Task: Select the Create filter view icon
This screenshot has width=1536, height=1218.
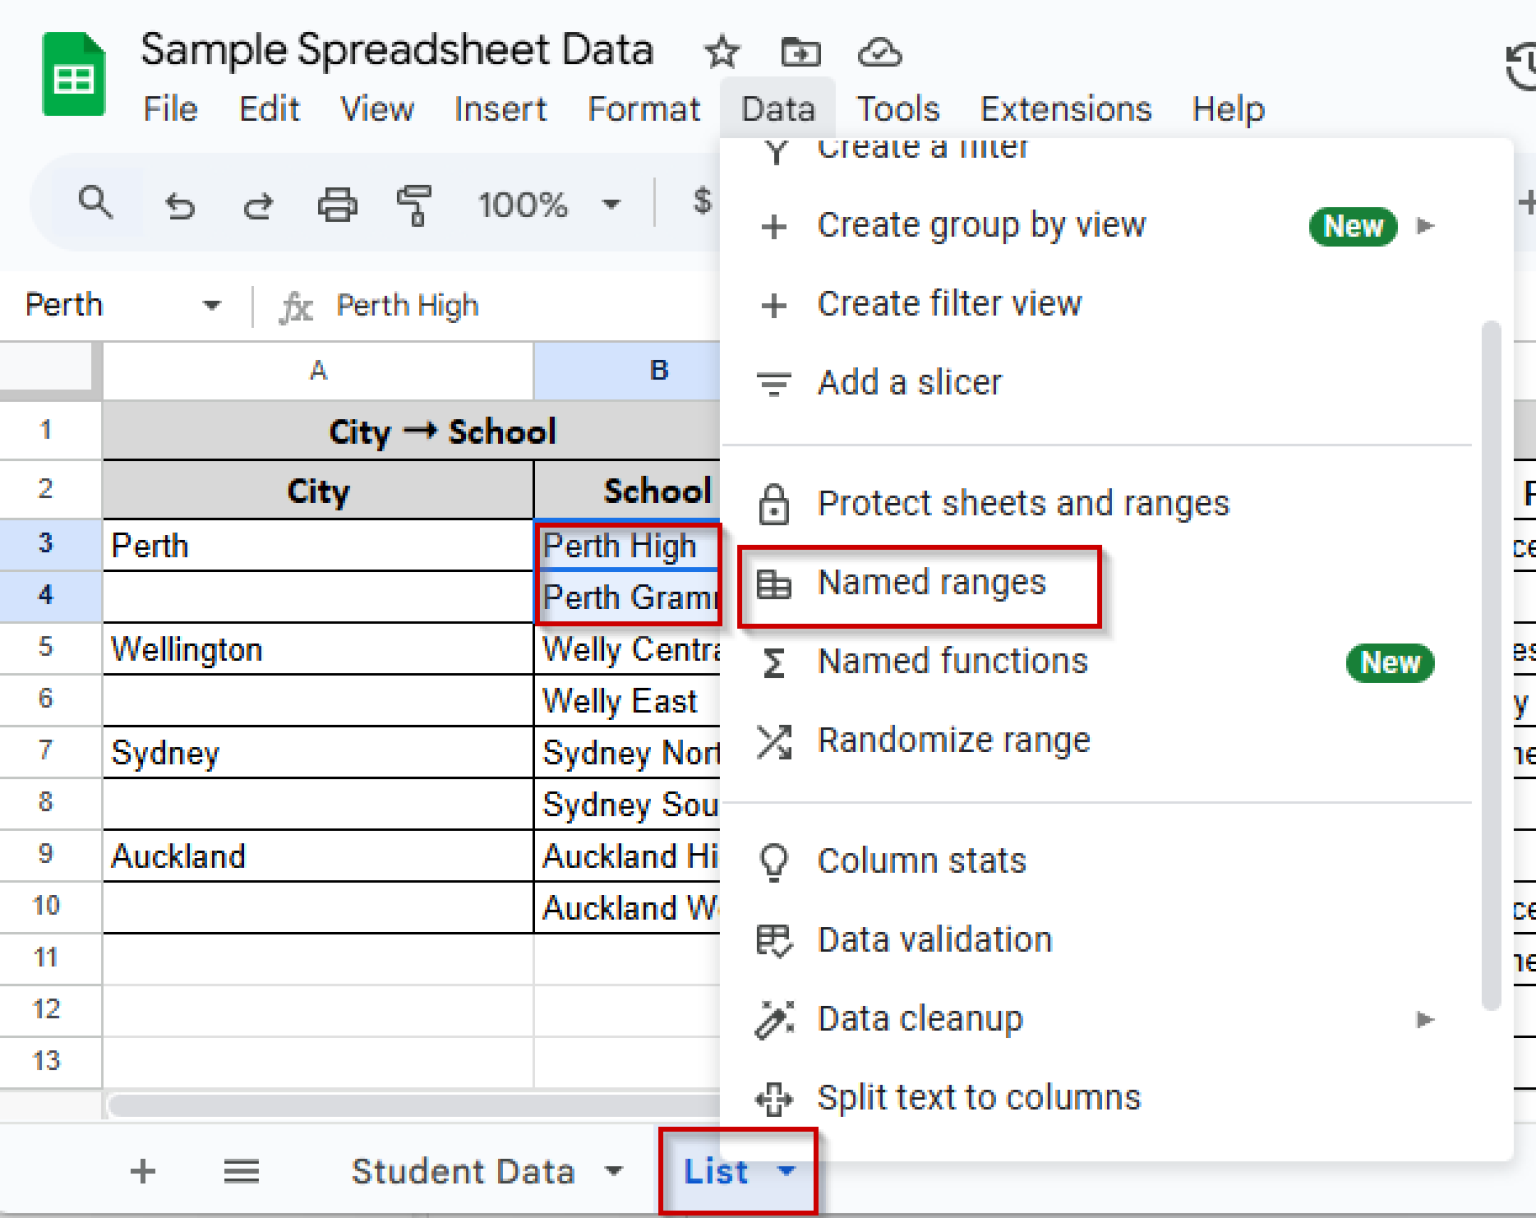Action: [x=773, y=305]
